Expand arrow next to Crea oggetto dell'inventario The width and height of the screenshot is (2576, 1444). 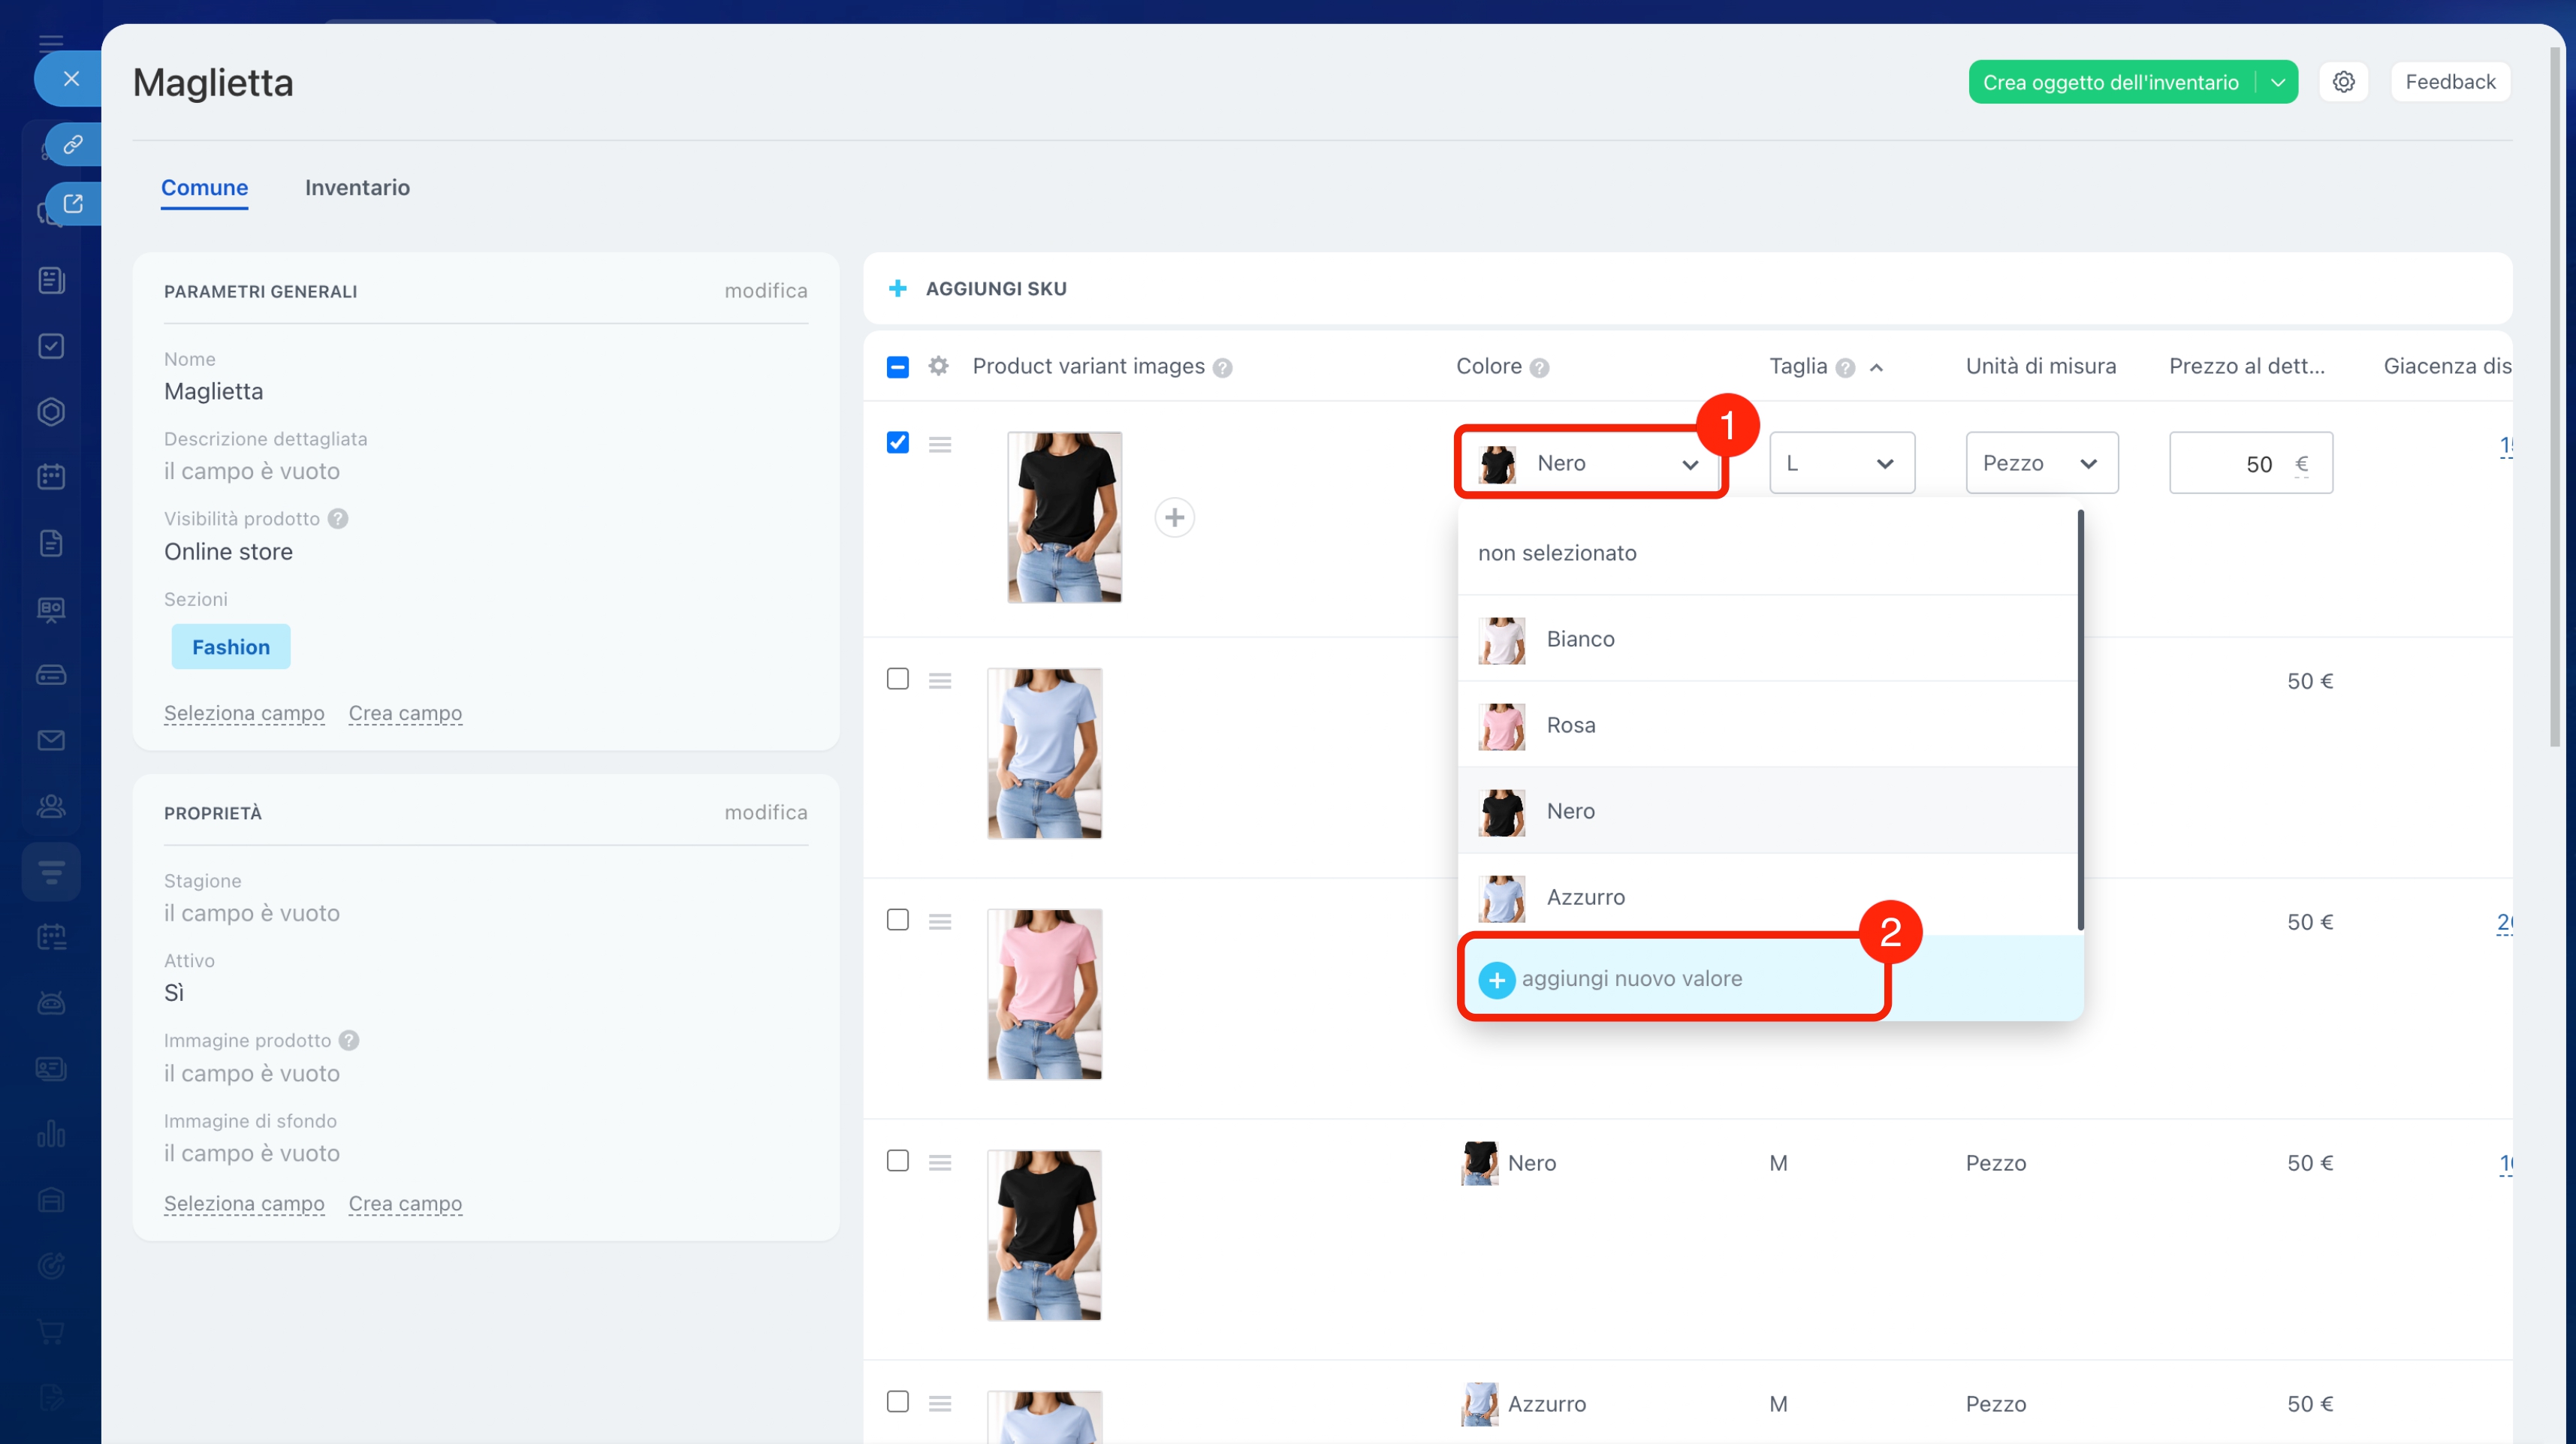tap(2278, 82)
